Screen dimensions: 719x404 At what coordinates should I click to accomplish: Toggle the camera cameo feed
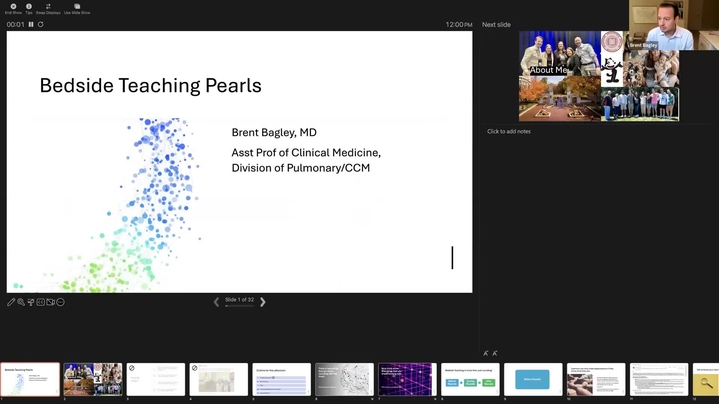(x=51, y=302)
